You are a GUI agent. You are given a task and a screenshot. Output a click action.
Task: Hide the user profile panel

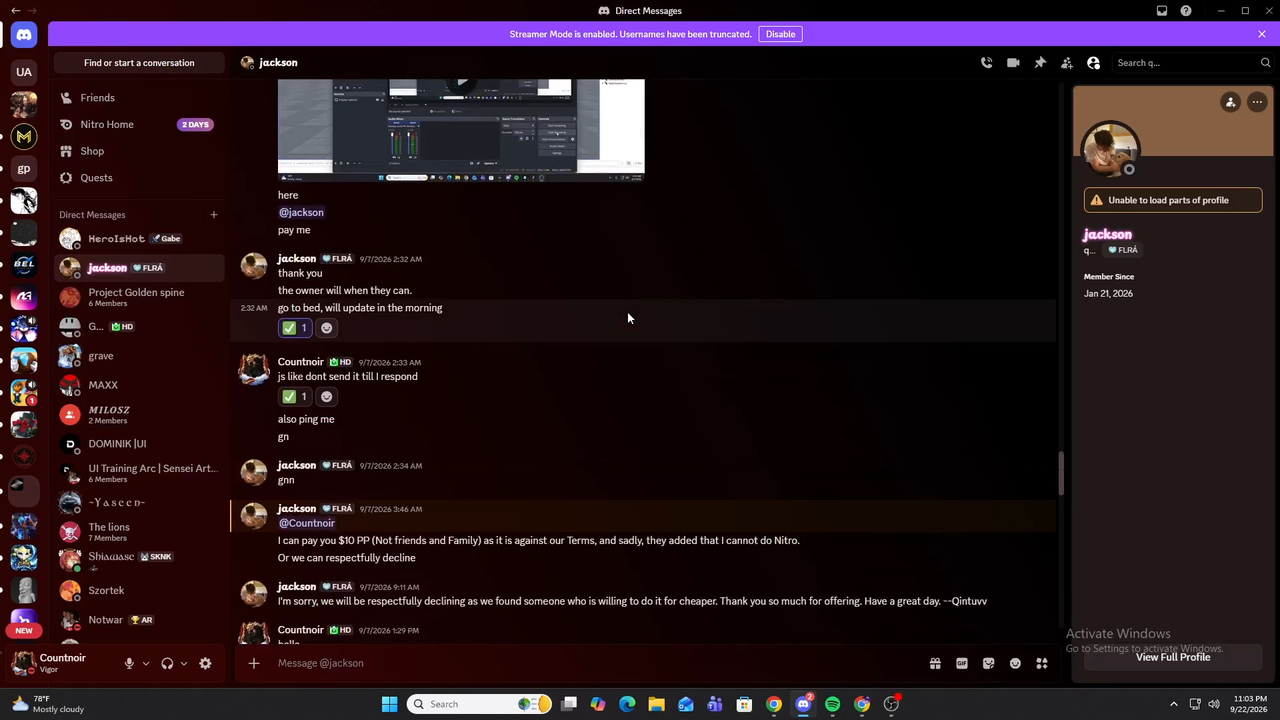click(1093, 63)
